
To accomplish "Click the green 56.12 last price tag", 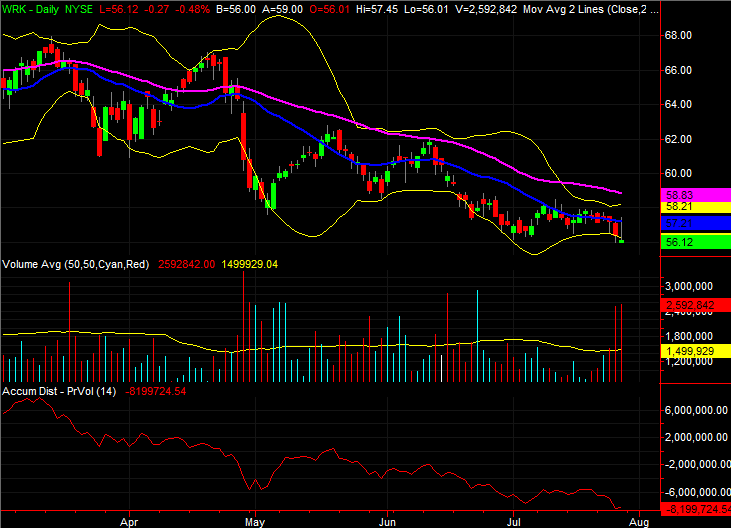I will (x=696, y=241).
